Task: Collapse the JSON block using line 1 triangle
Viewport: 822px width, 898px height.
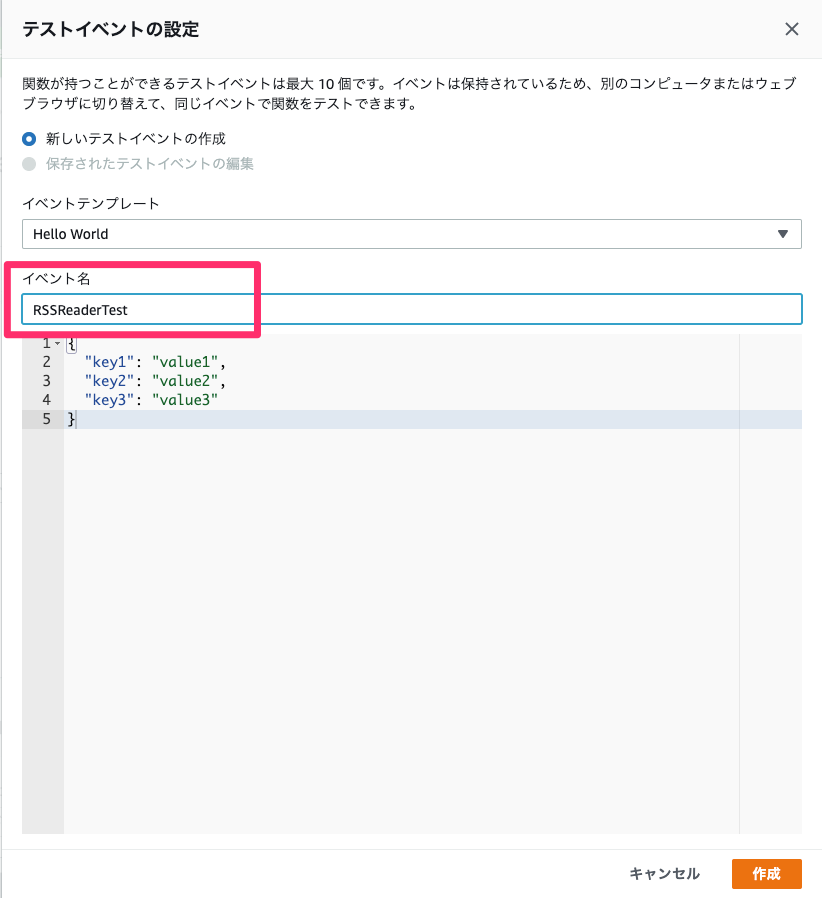Action: (x=56, y=342)
